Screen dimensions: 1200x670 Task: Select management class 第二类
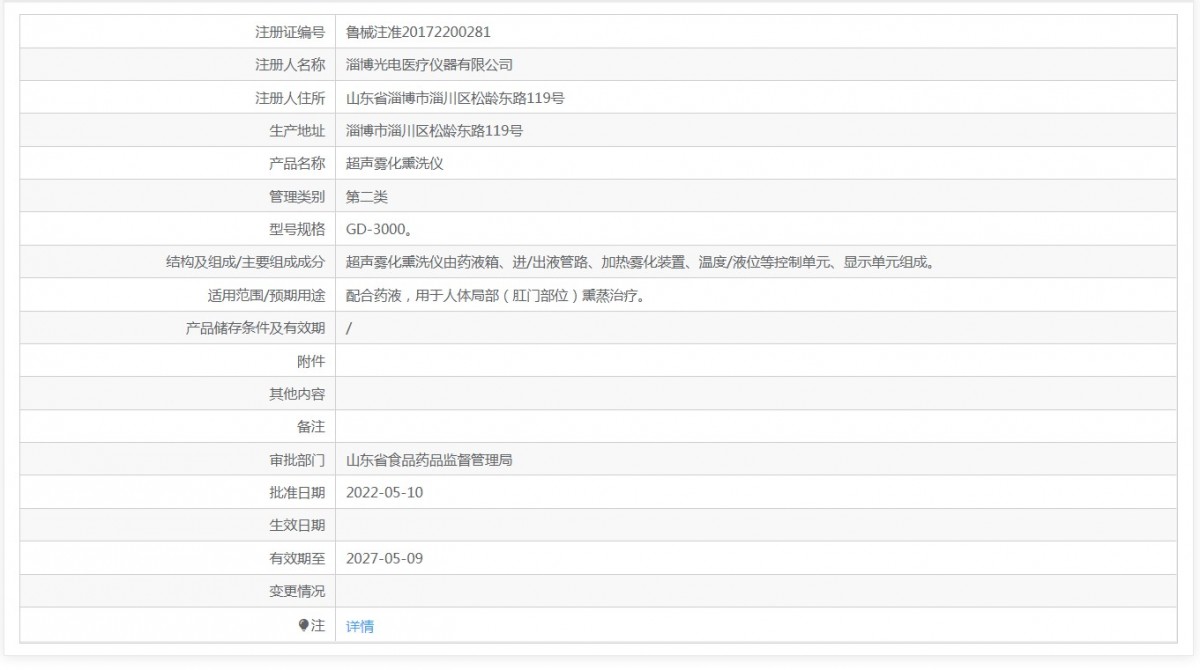tap(367, 197)
